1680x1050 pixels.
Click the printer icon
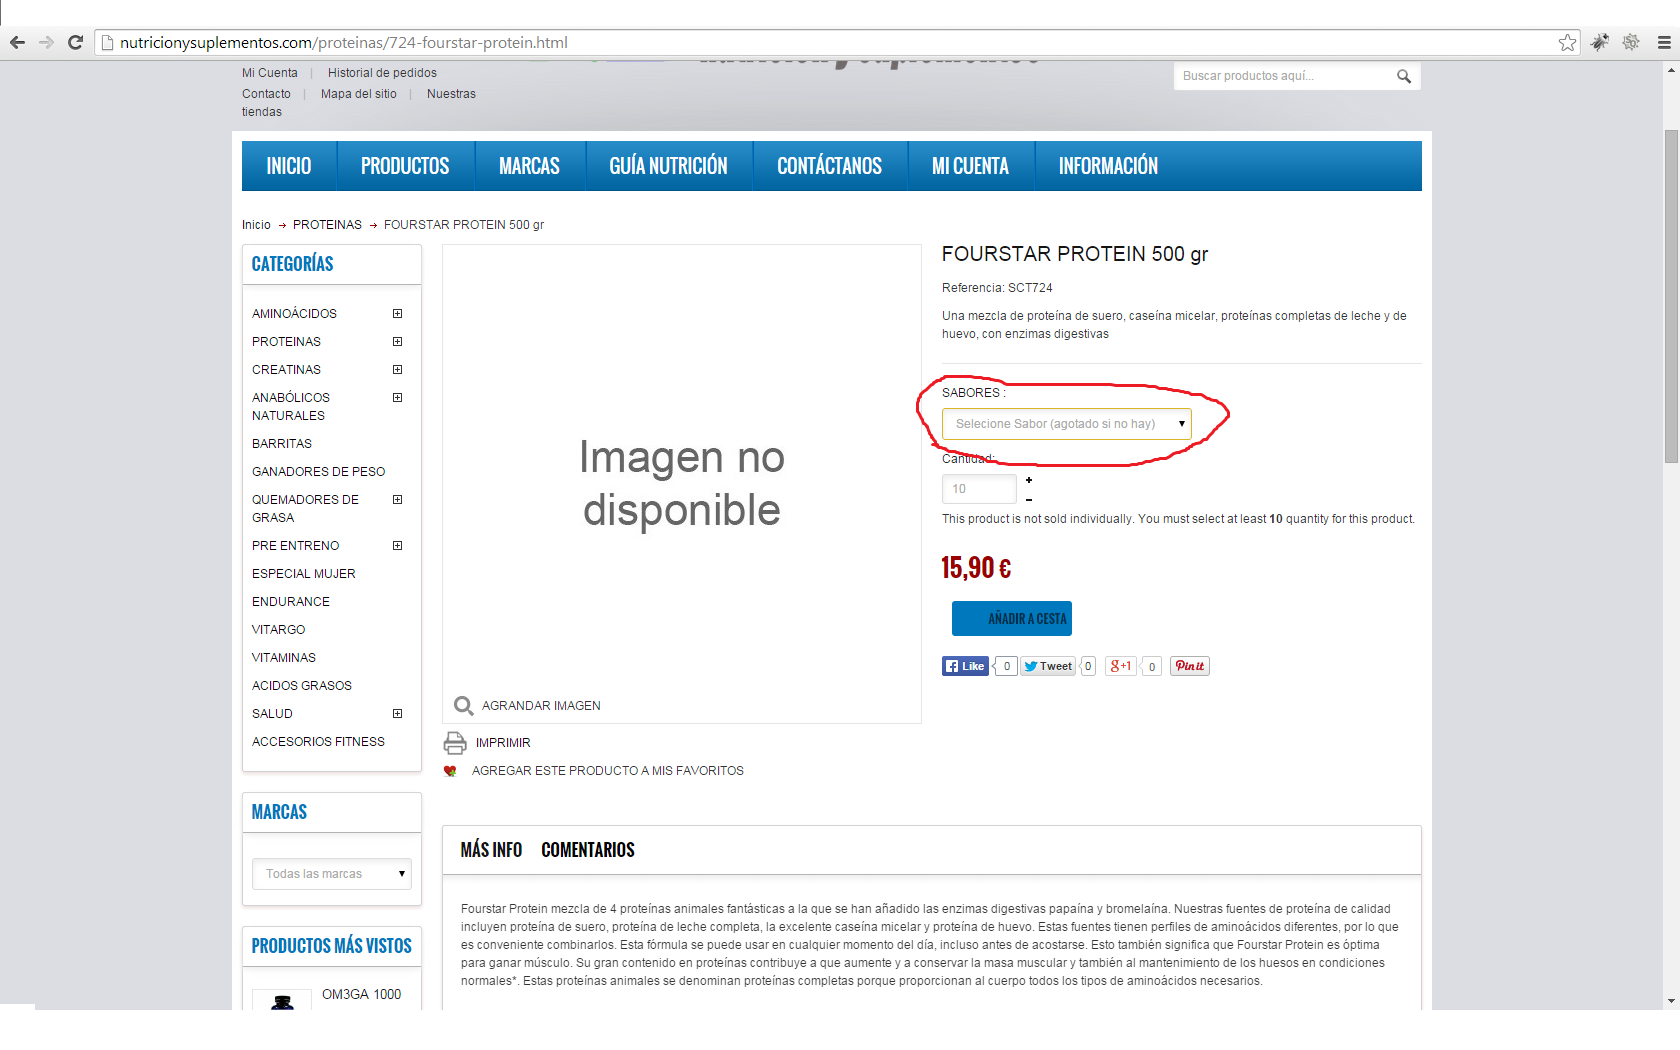(x=455, y=743)
